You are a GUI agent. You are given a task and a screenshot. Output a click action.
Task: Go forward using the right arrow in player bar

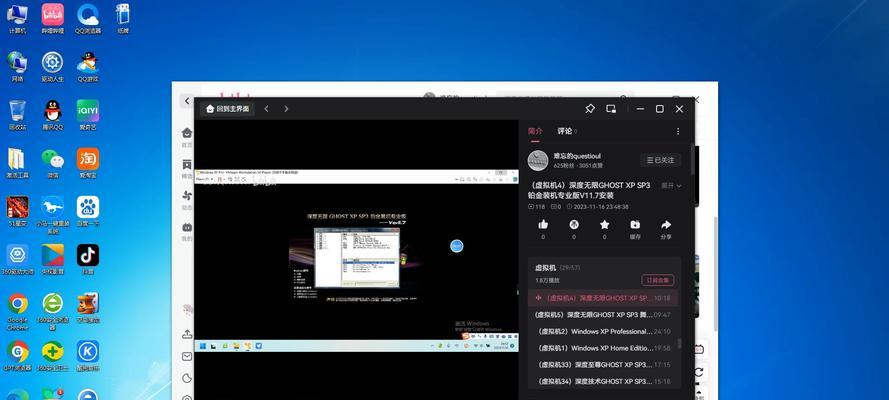click(286, 109)
